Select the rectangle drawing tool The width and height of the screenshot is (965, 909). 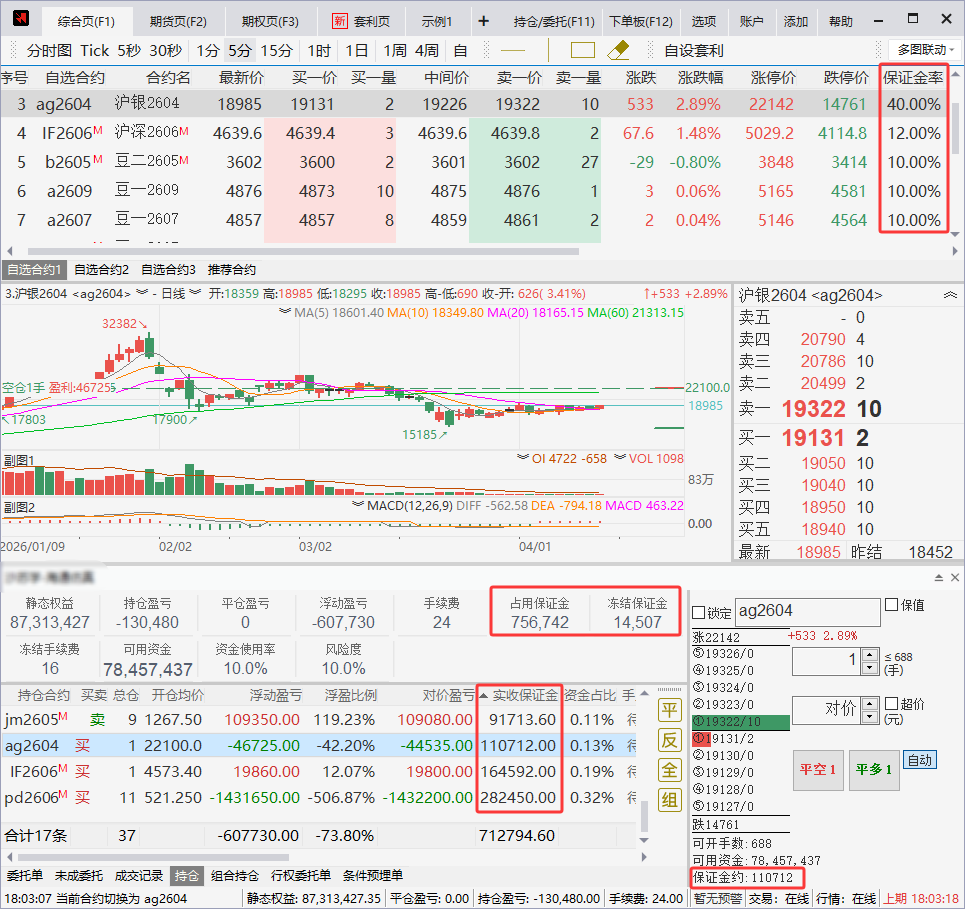pyautogui.click(x=583, y=50)
